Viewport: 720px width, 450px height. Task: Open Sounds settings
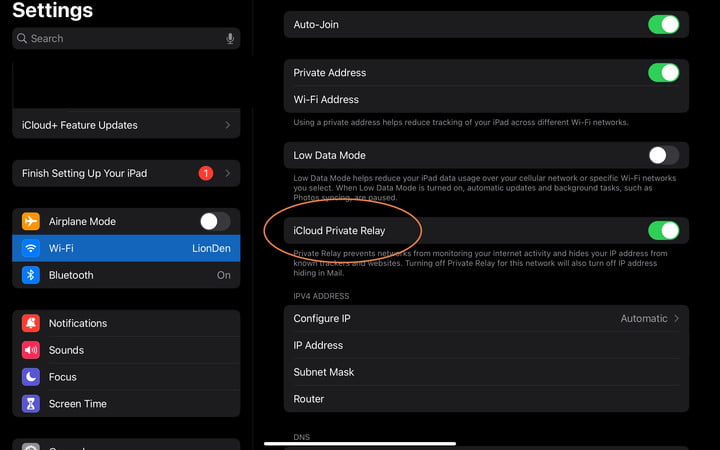pyautogui.click(x=126, y=350)
